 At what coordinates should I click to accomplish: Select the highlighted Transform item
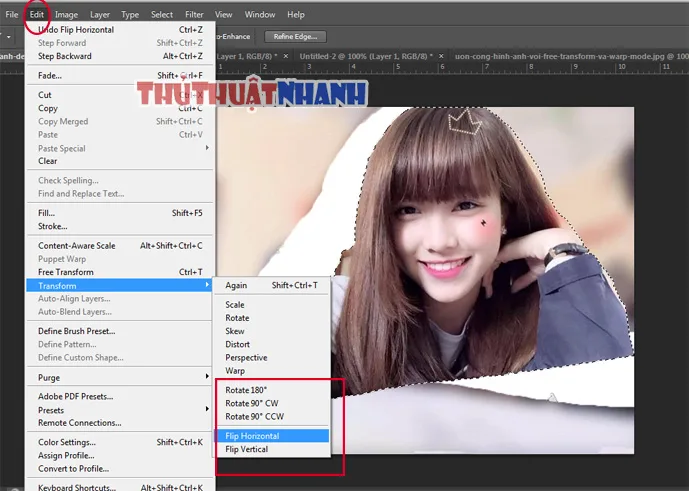point(120,285)
